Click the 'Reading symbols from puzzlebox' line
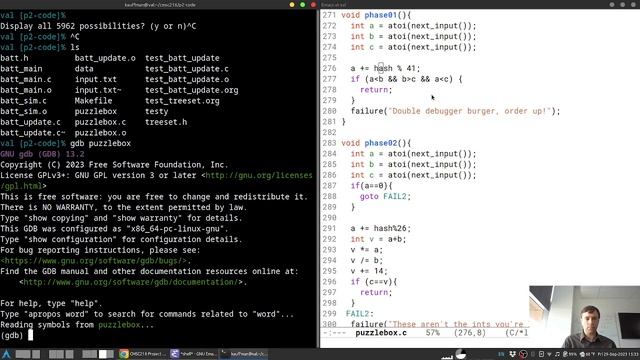The width and height of the screenshot is (640, 360). (x=77, y=325)
